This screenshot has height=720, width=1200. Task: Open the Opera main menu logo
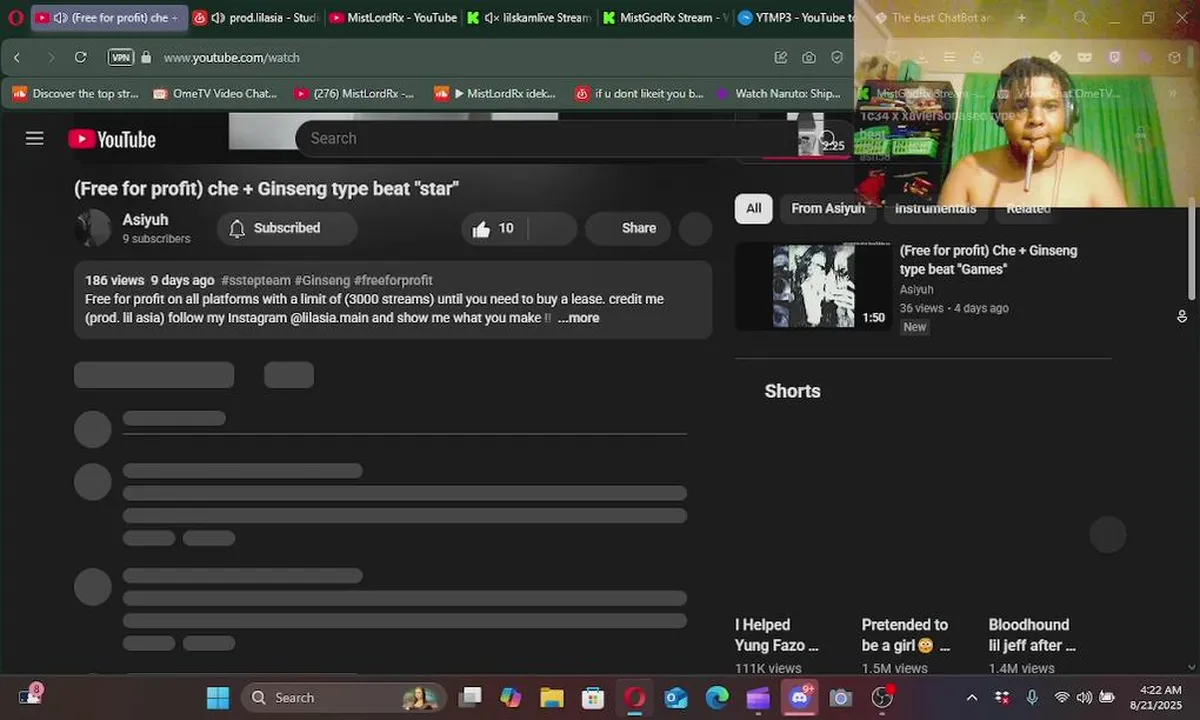pos(15,18)
